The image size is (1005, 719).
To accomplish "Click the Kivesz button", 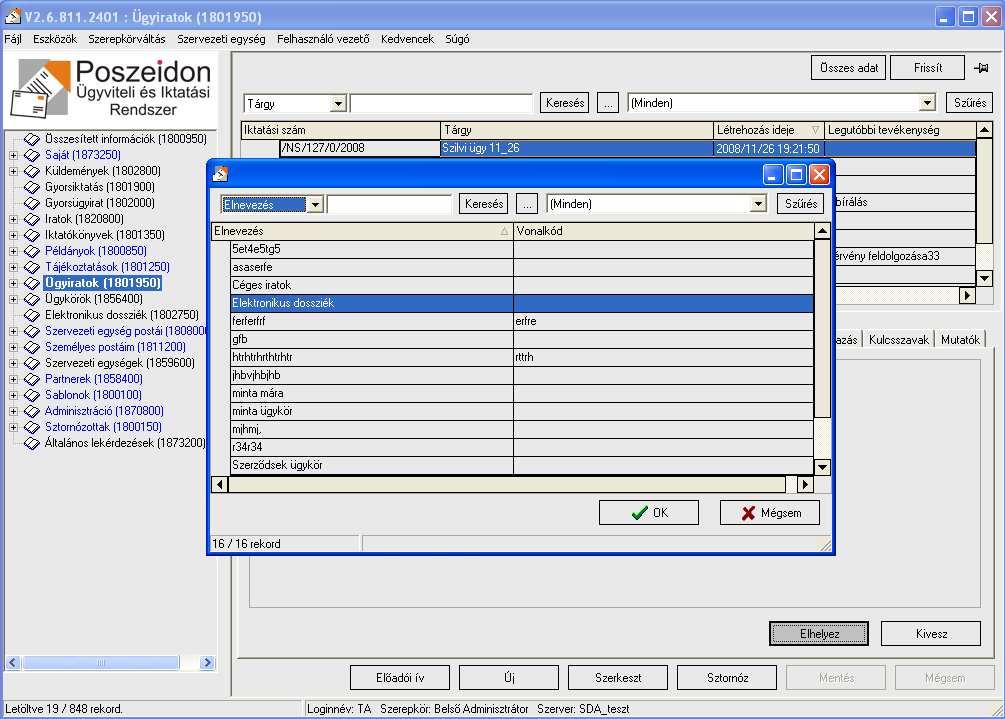I will (x=931, y=634).
